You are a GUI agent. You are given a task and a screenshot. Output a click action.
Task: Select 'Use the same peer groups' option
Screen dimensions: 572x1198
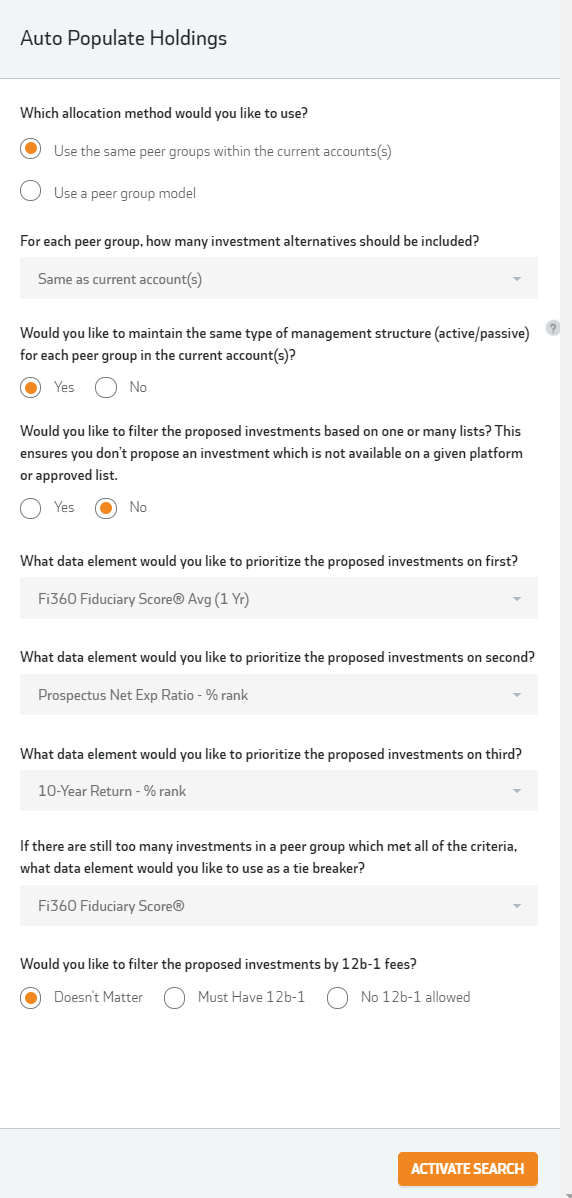coord(31,150)
